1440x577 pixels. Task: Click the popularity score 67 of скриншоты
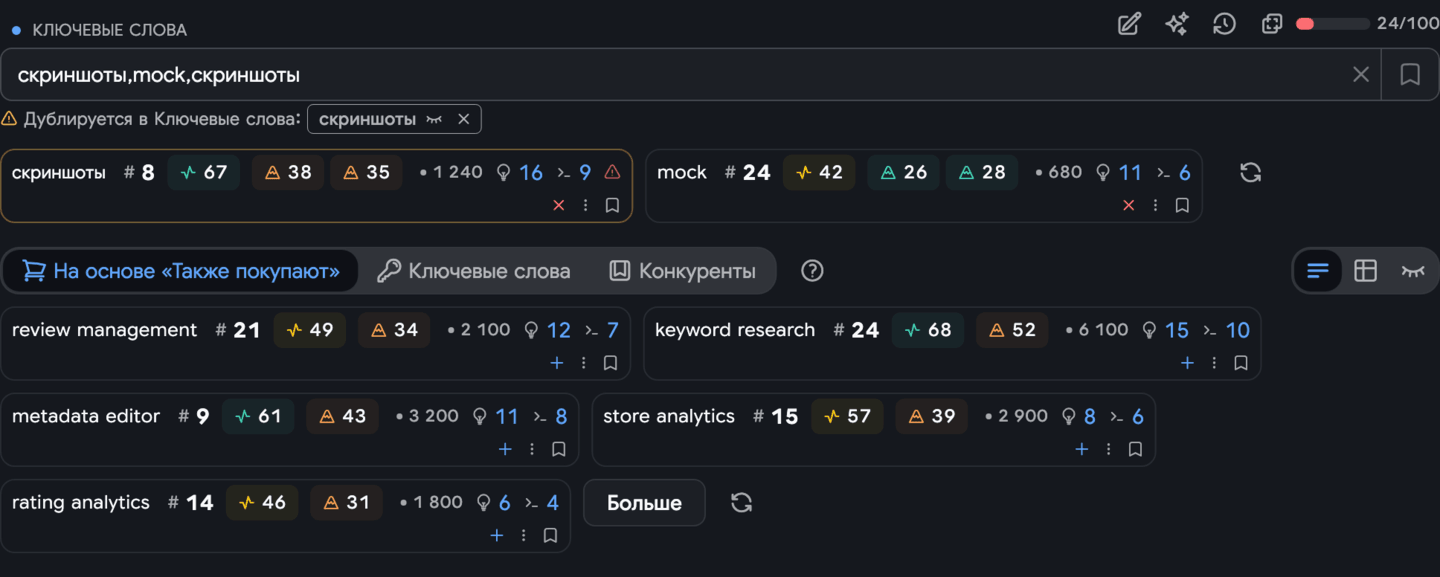point(204,172)
